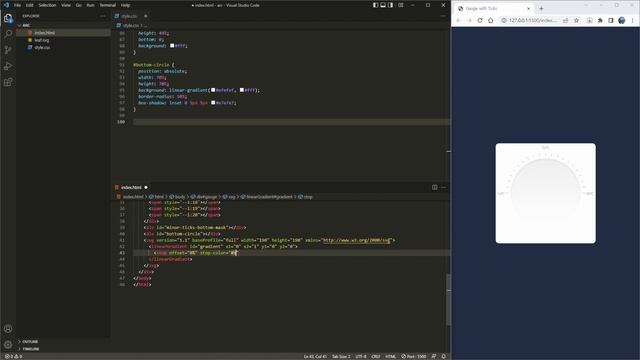640x360 pixels.
Task: Open the Run menu
Action: pyautogui.click(x=91, y=5)
